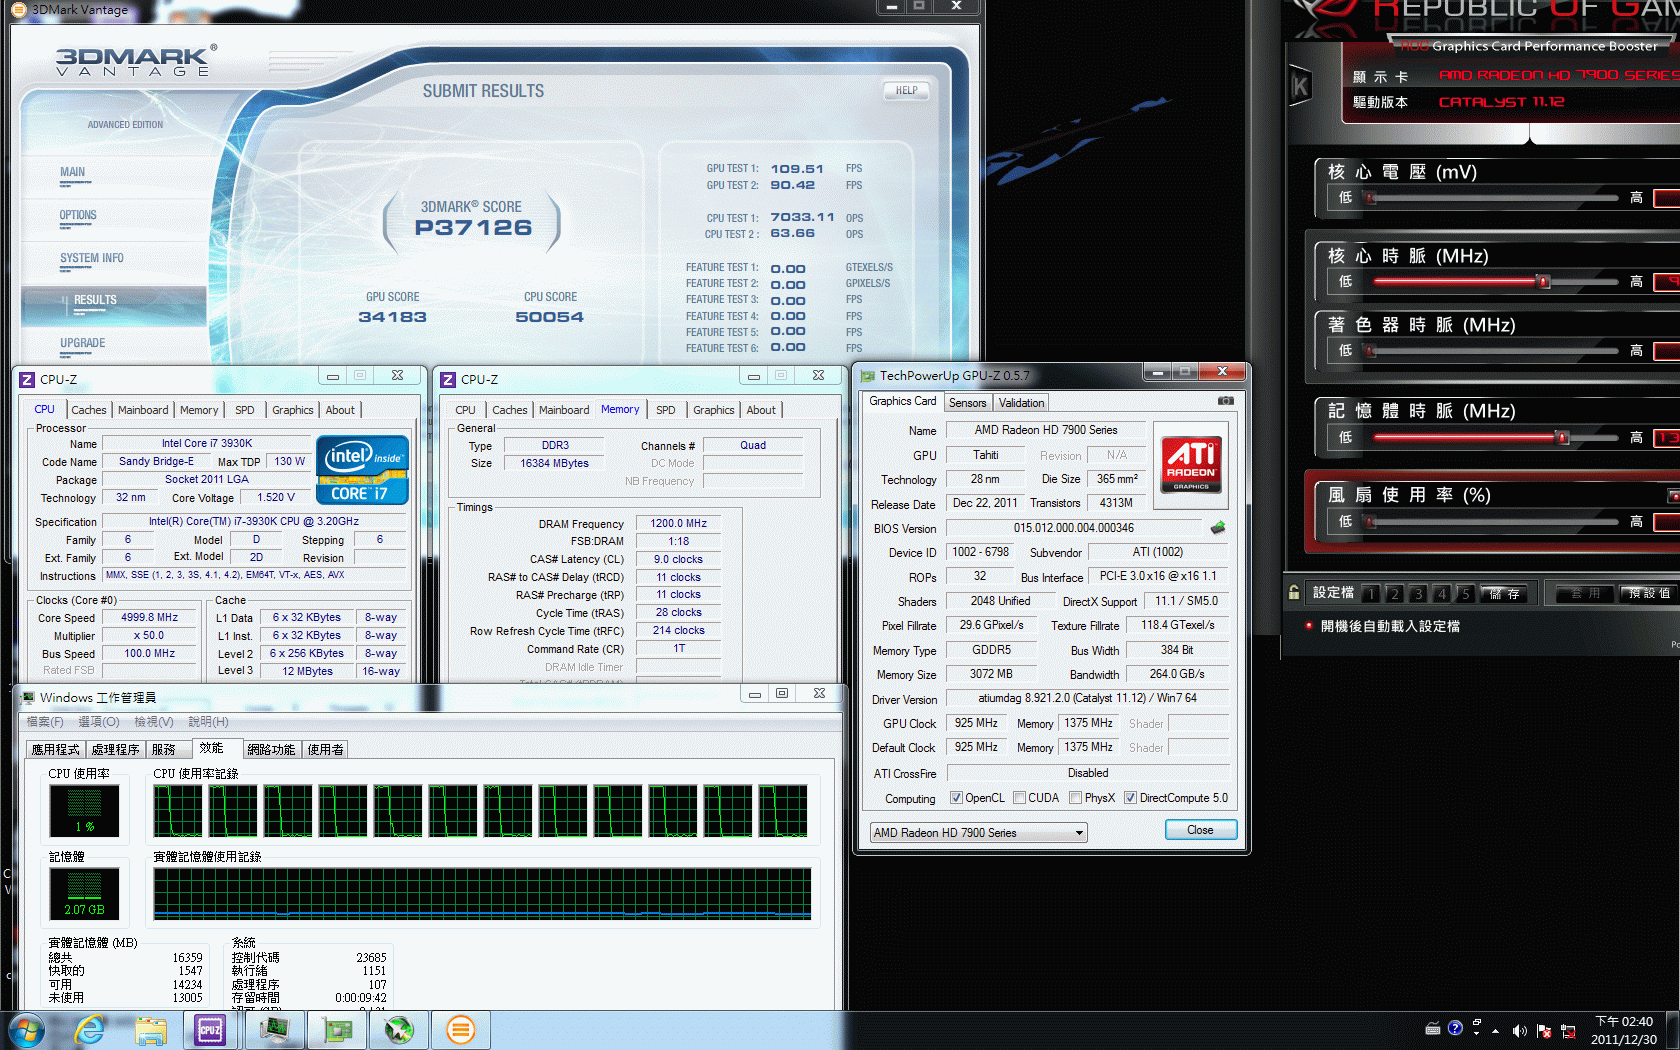This screenshot has height=1050, width=1680.
Task: Switch to the Validation tab in GPU-Z
Action: click(1021, 403)
